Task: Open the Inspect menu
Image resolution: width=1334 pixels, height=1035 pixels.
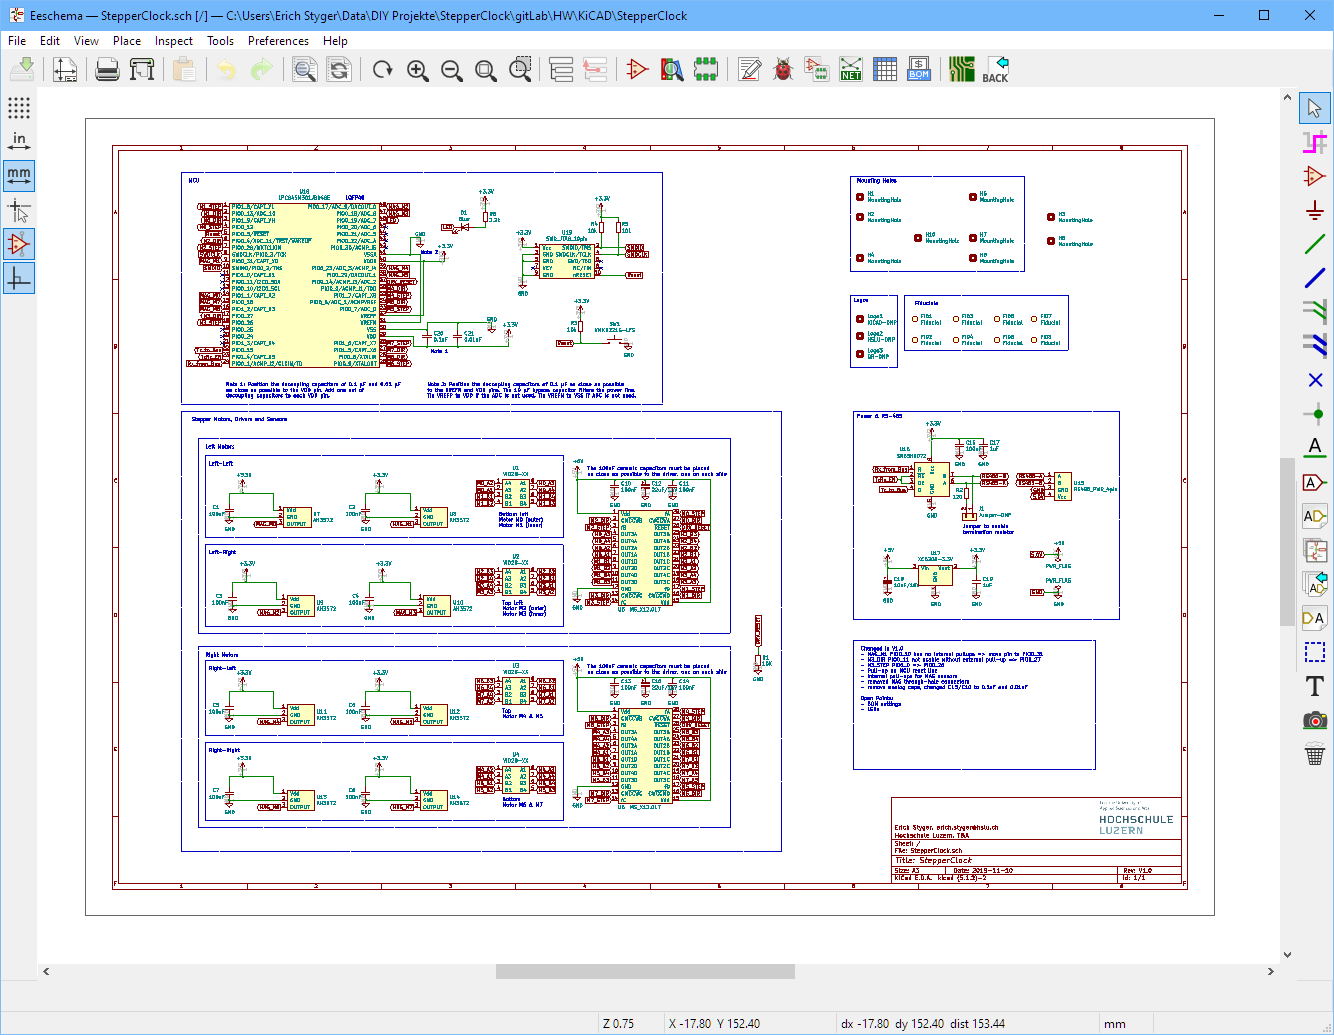Action: click(173, 41)
